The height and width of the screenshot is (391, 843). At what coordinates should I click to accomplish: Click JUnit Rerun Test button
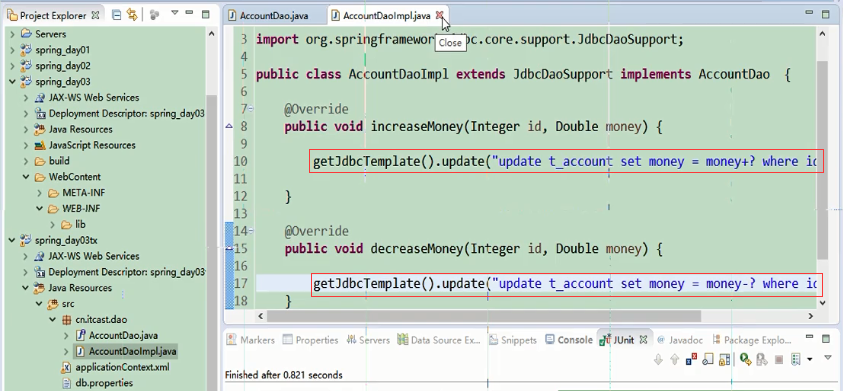[745, 359]
